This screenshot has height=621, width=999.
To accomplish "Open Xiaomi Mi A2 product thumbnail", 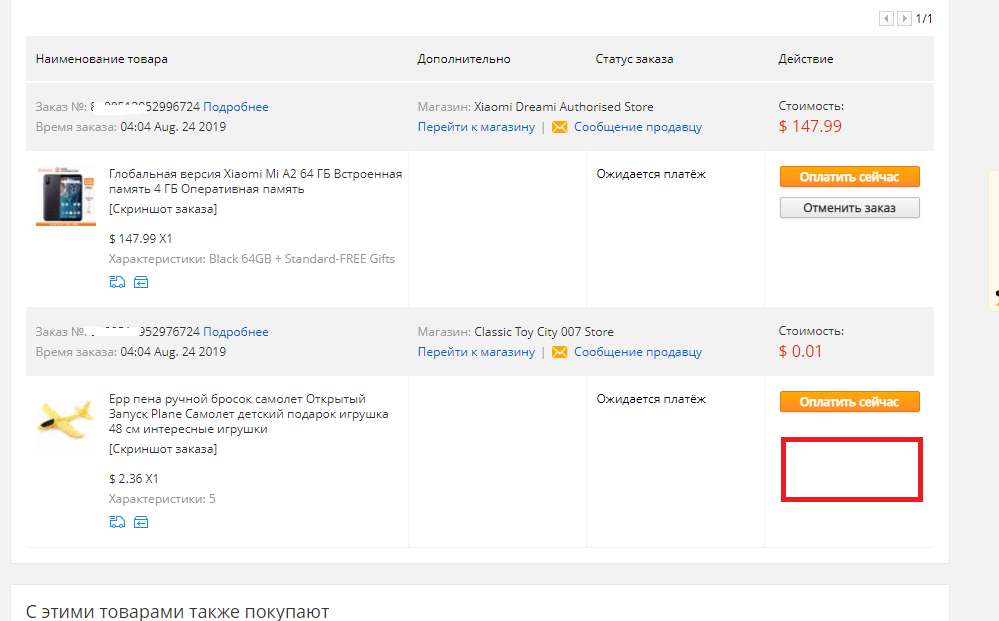I will (x=66, y=196).
